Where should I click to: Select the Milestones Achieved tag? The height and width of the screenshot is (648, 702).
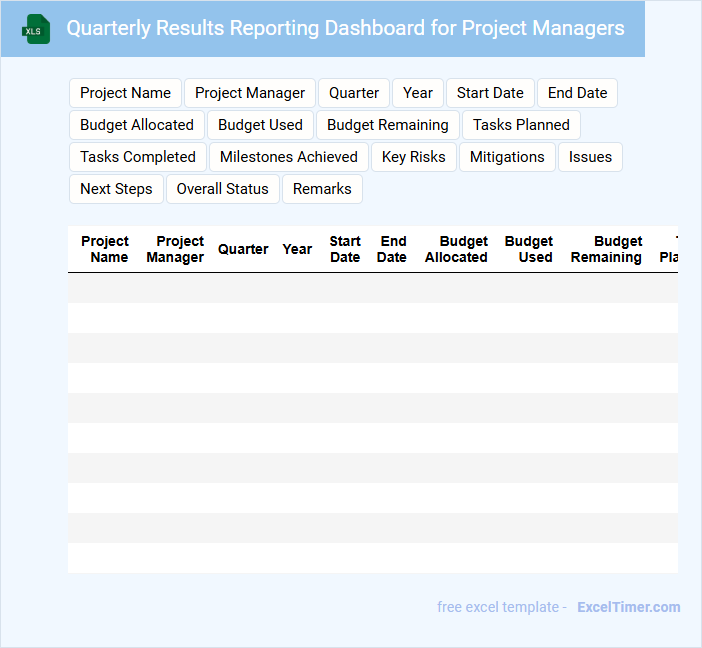pos(289,157)
